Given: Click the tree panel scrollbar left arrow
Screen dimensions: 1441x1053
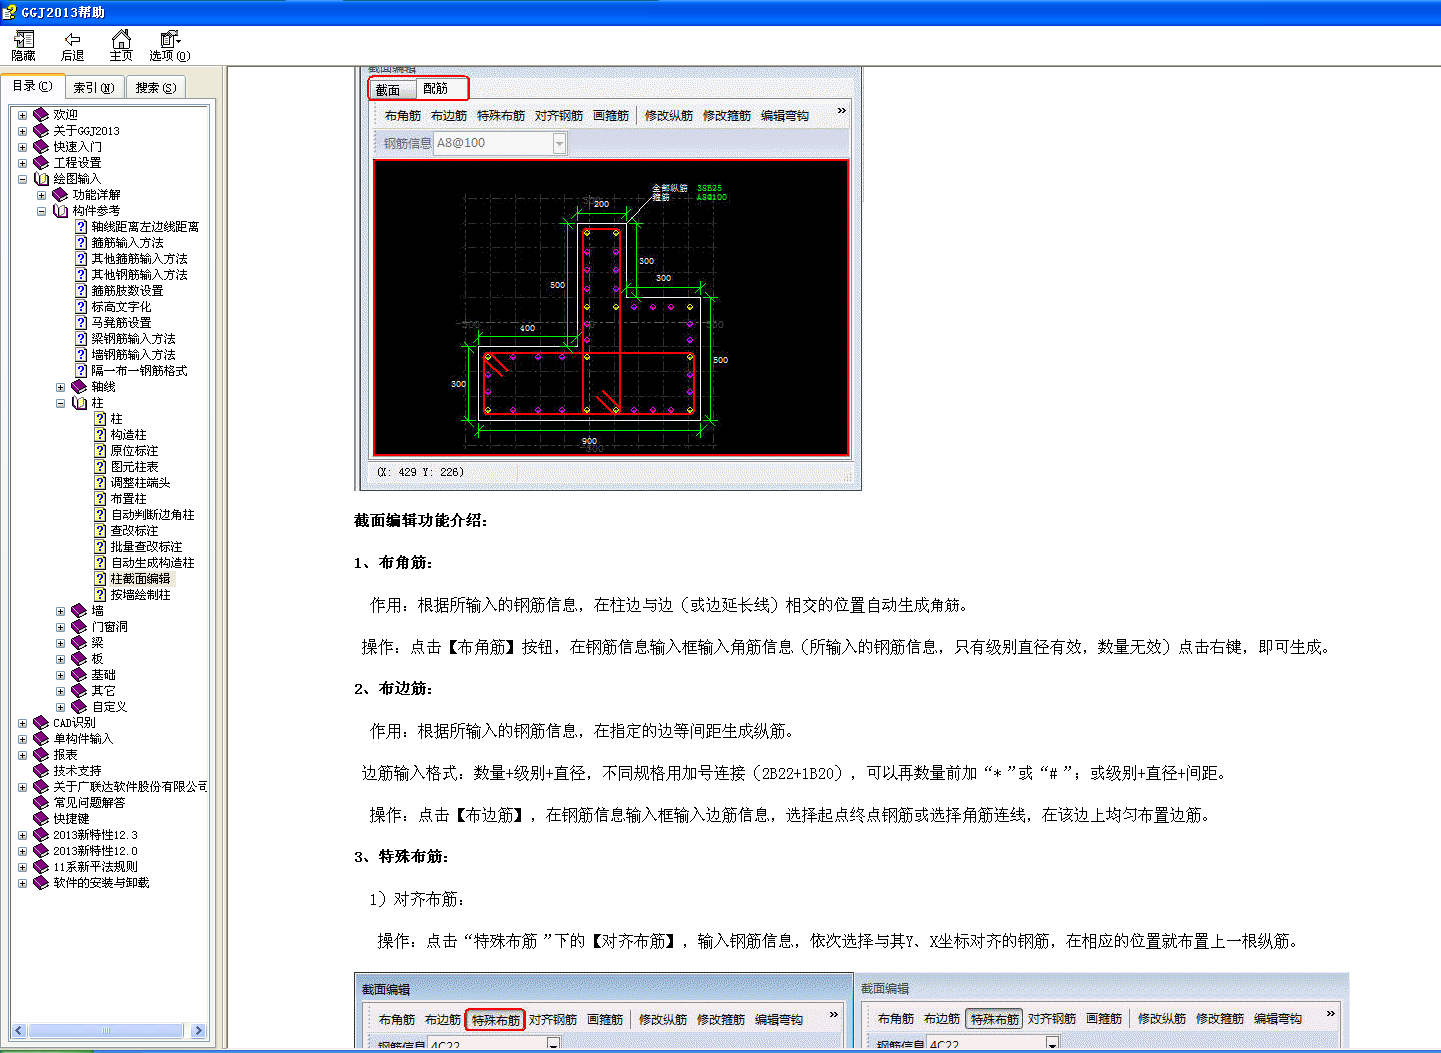Looking at the screenshot, I should (19, 1030).
